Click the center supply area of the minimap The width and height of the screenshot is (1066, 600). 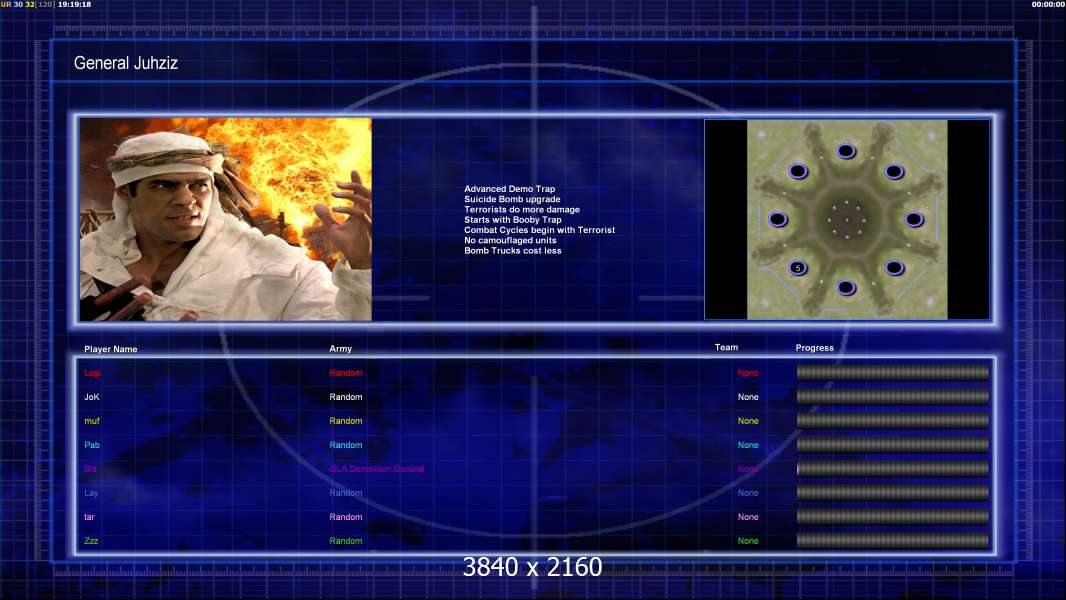(x=846, y=219)
